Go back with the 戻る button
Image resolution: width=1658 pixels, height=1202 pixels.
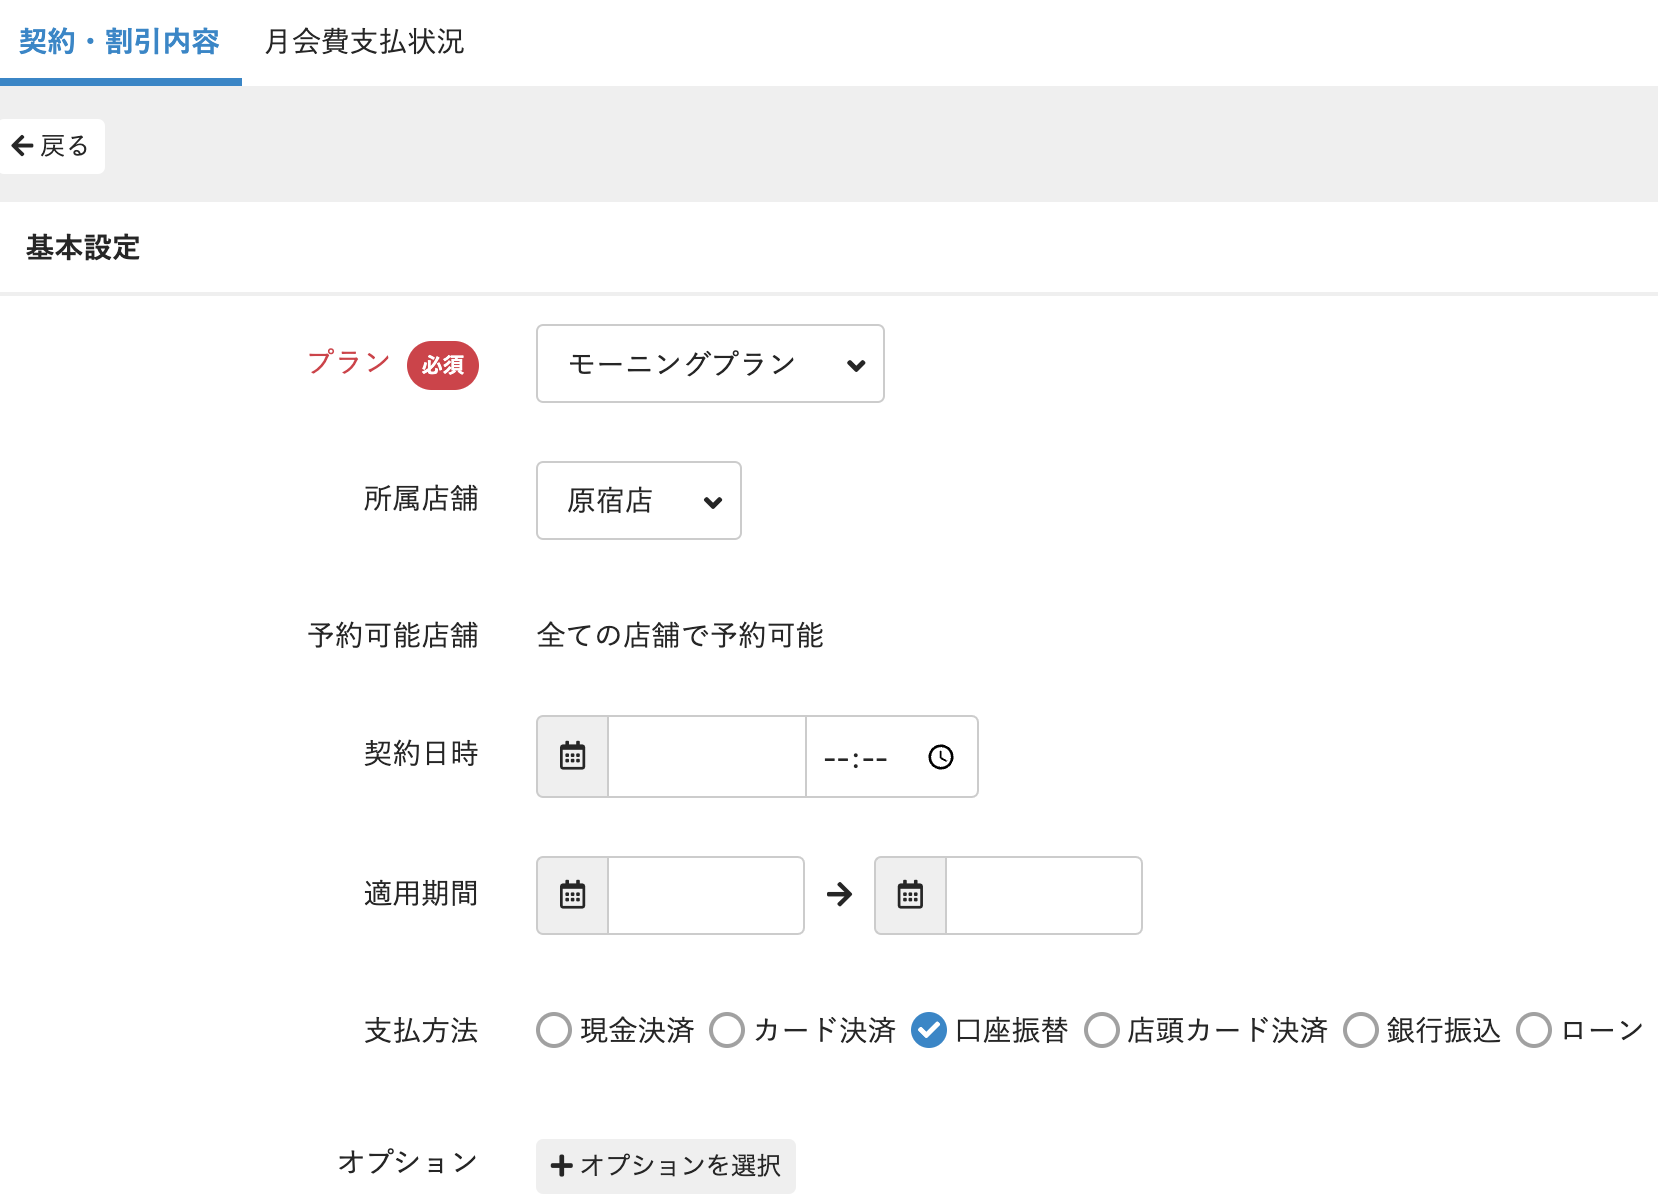tap(51, 146)
